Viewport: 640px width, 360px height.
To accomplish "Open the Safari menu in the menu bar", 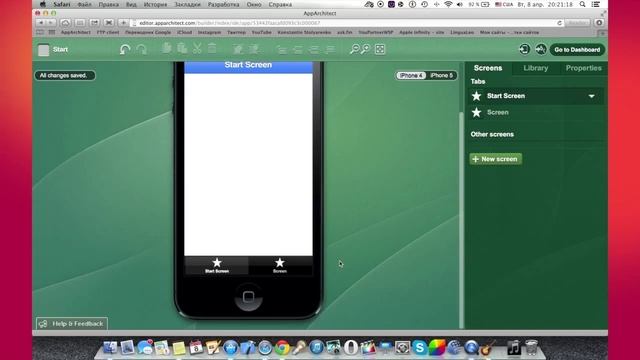I will click(x=62, y=4).
